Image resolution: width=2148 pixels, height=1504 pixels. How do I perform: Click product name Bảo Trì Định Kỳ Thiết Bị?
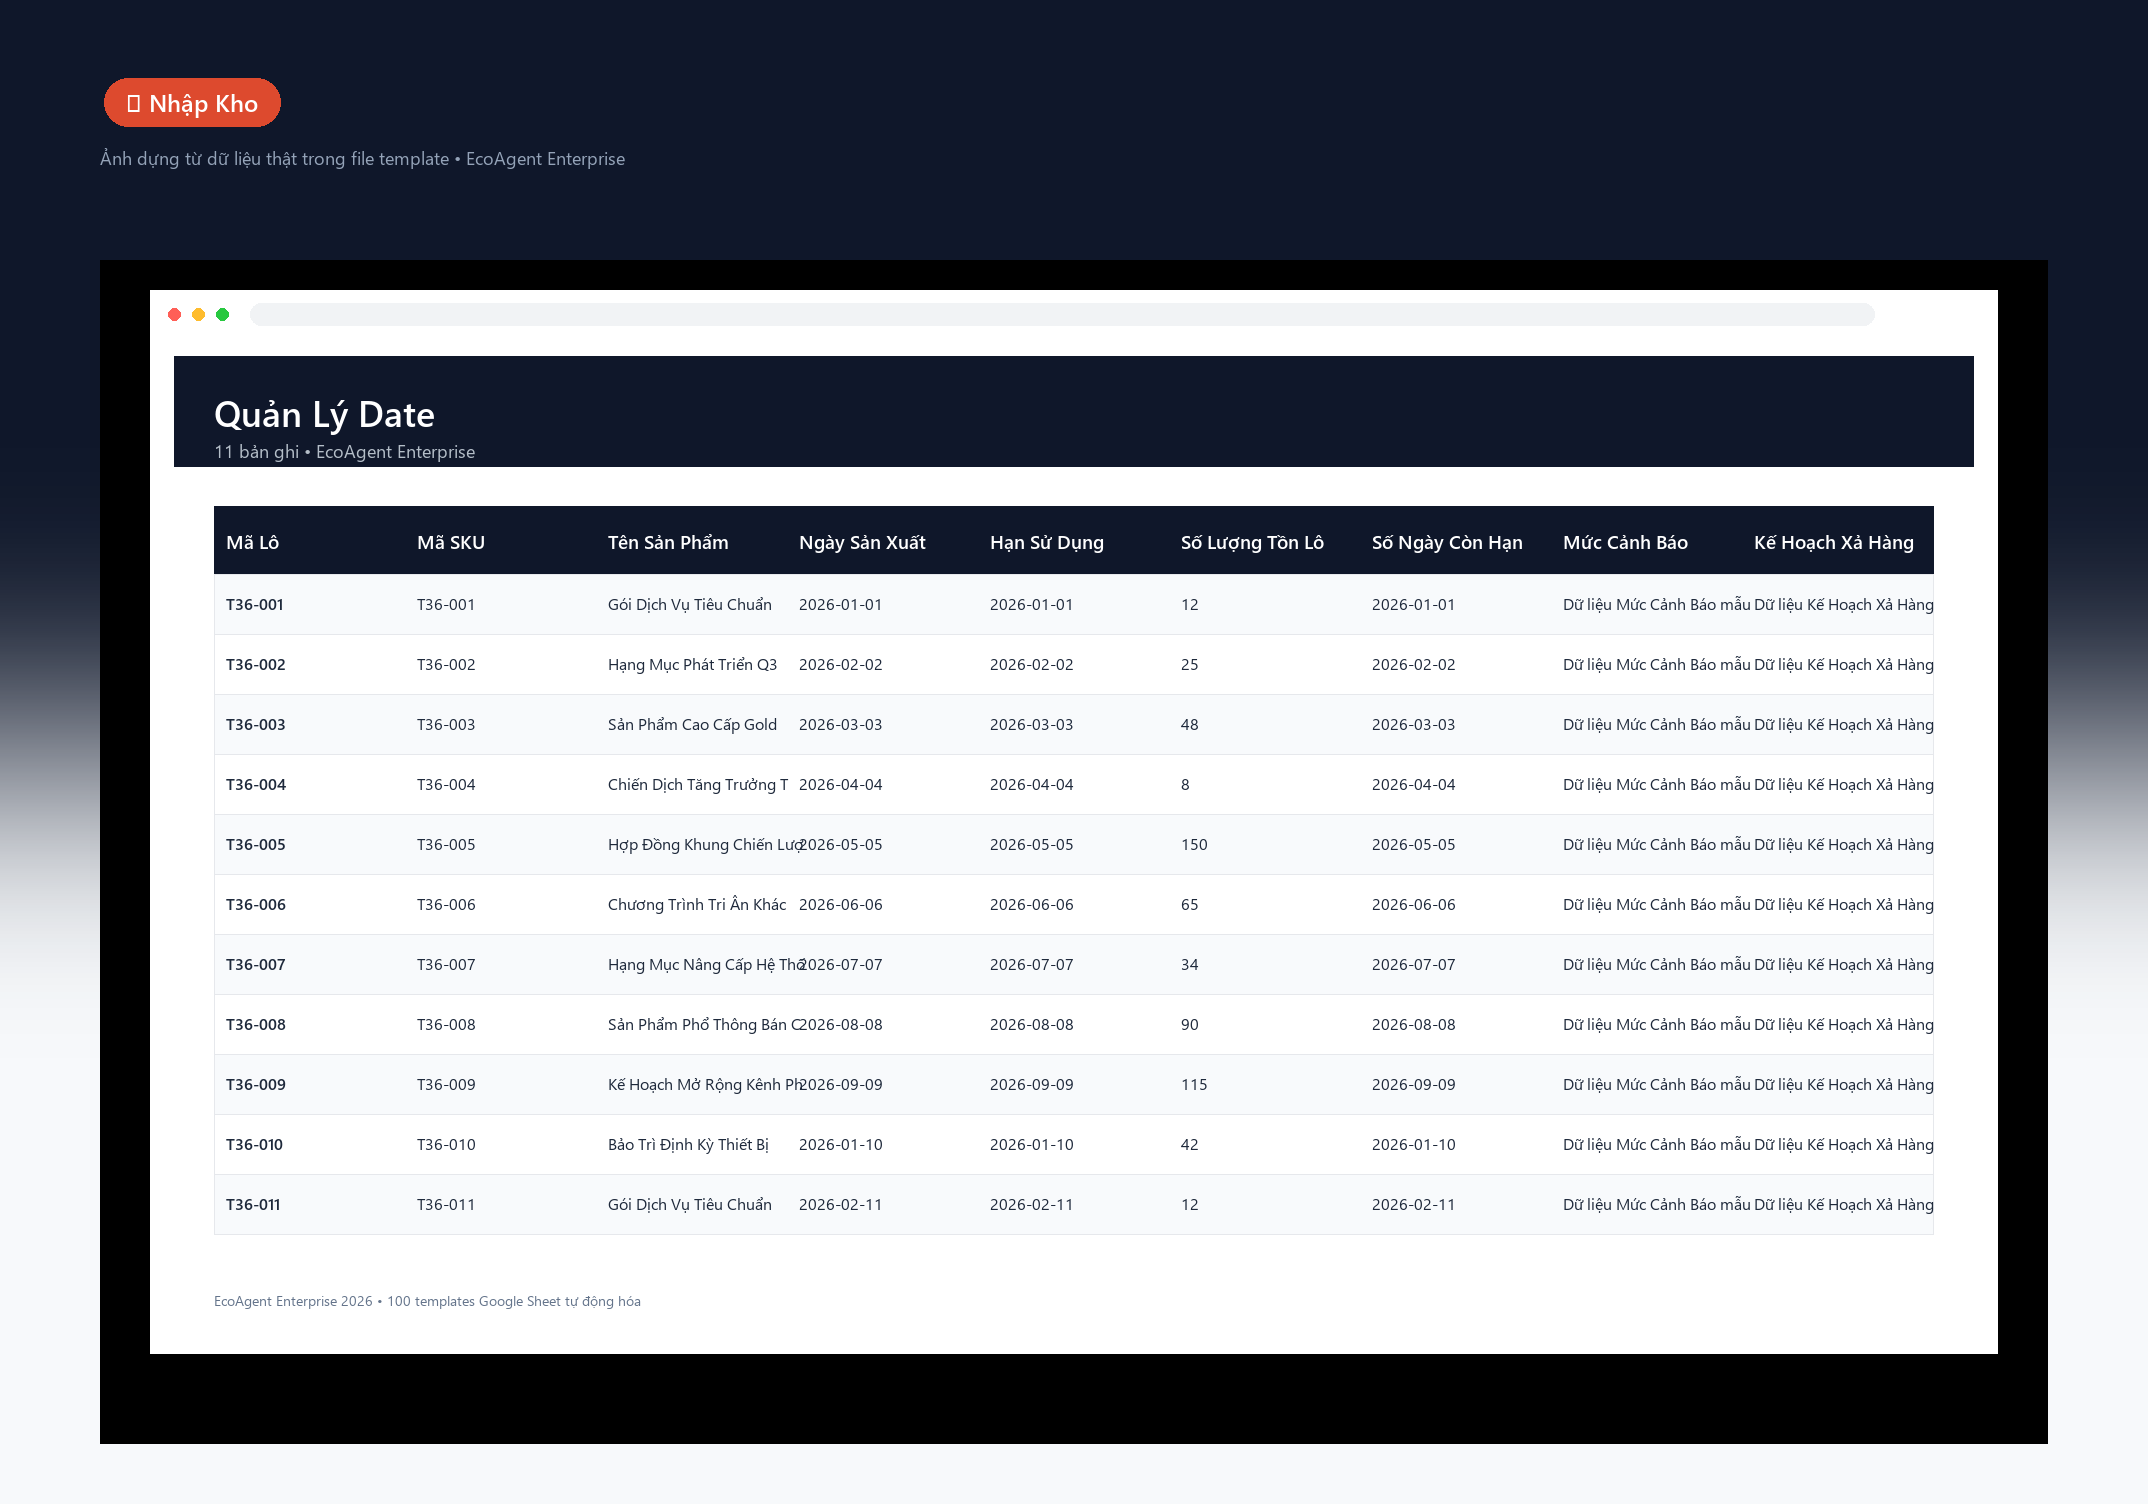click(688, 1144)
